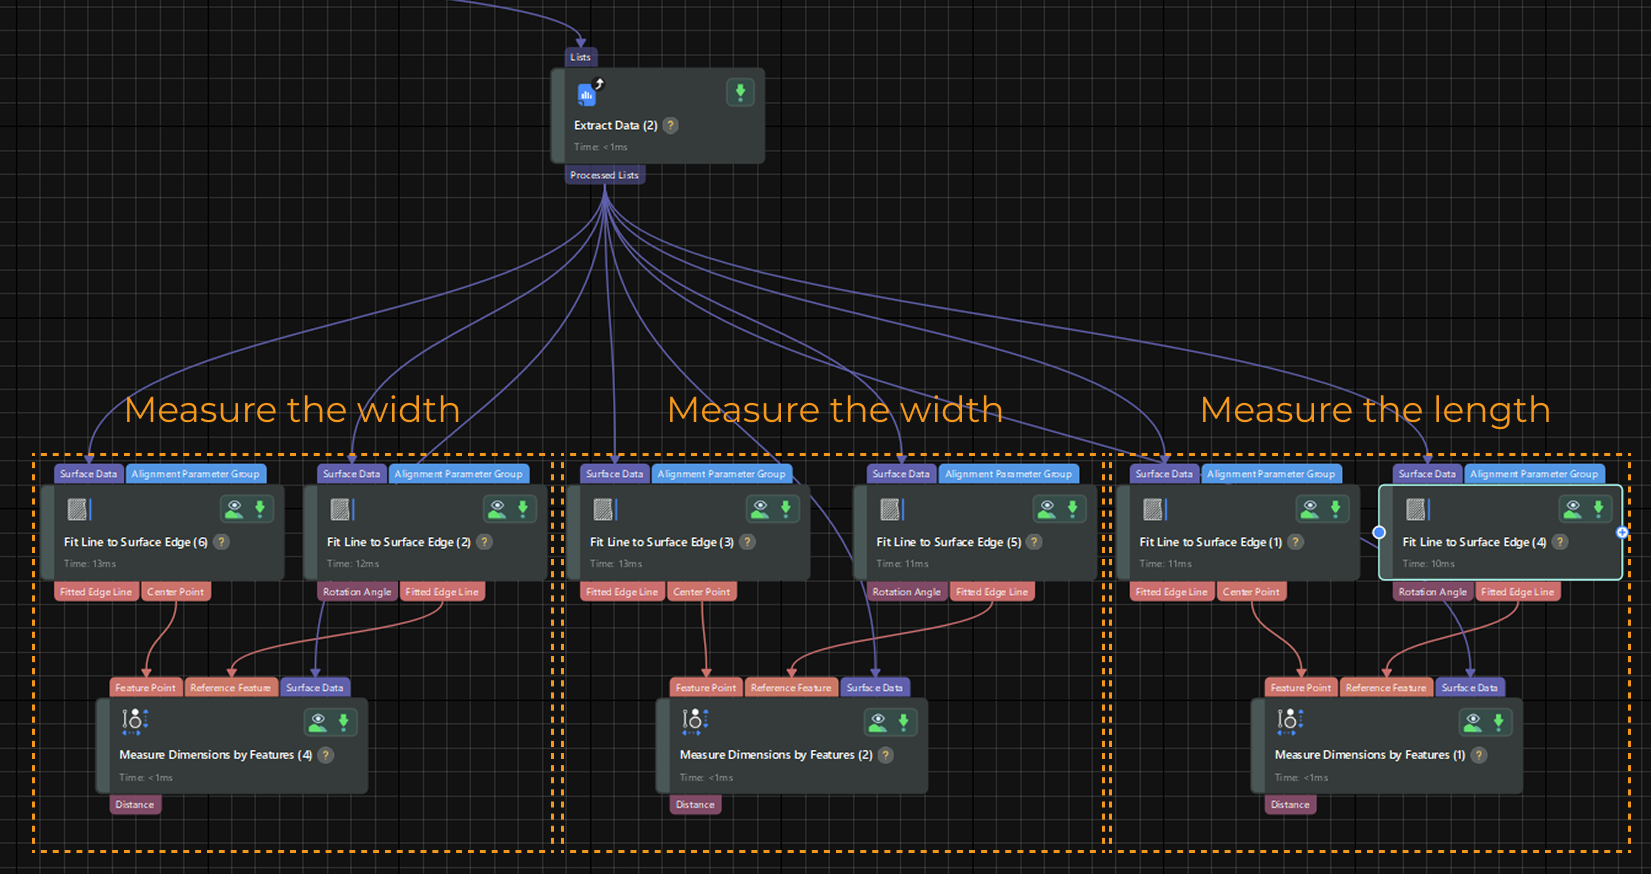Click the Lists input port above Extract Data

coord(580,57)
